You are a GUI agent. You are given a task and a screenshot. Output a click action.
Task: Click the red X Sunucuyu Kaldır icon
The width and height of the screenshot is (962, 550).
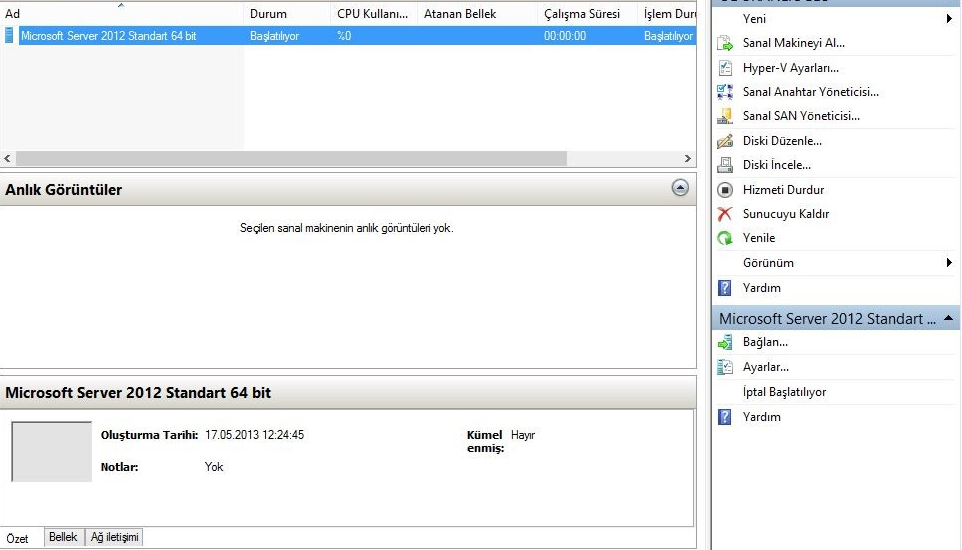click(x=725, y=214)
